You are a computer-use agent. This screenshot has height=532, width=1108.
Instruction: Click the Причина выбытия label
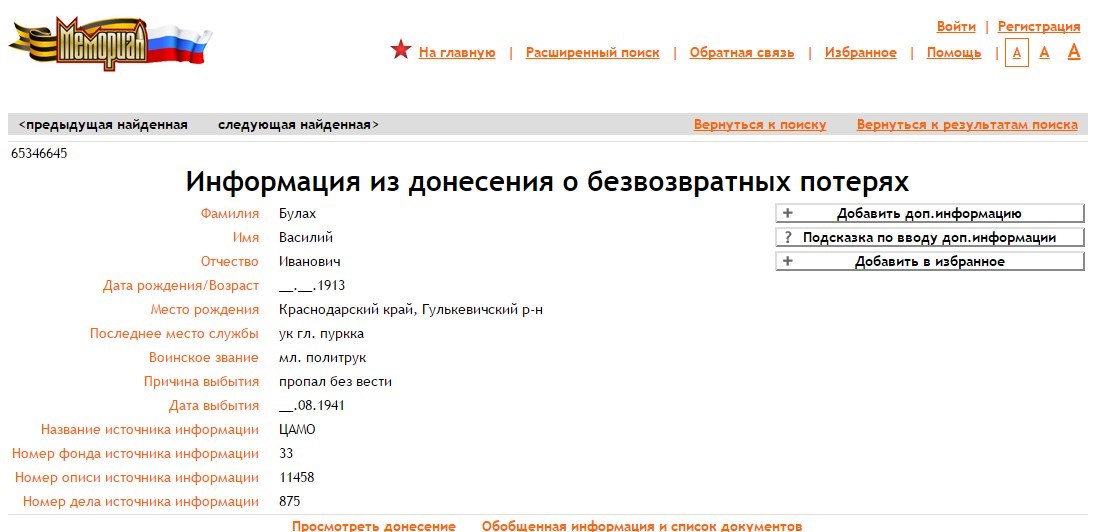(201, 382)
